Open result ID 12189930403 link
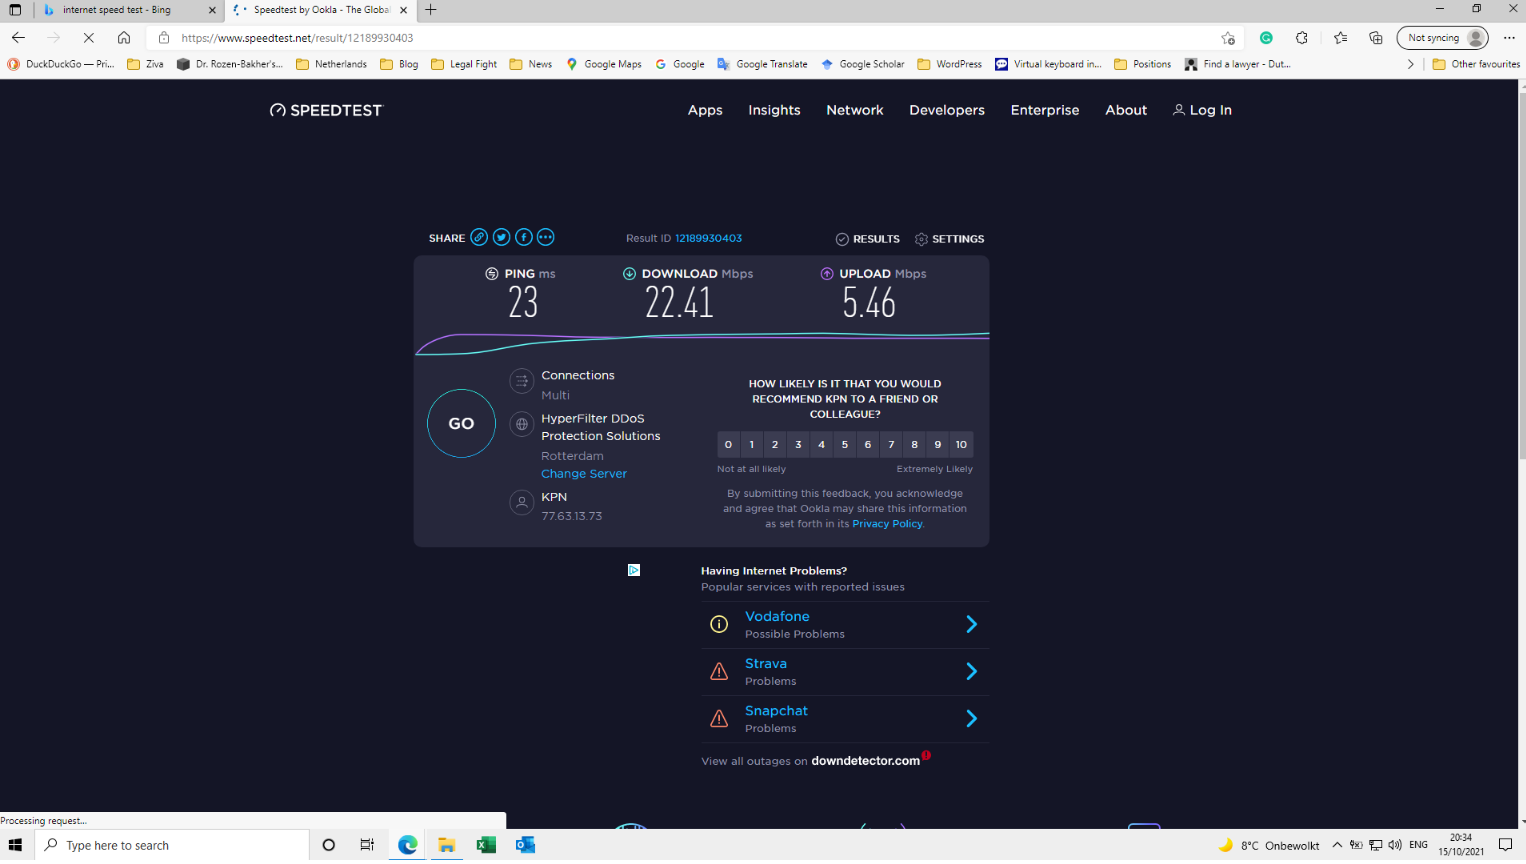Viewport: 1526px width, 864px height. pos(708,238)
